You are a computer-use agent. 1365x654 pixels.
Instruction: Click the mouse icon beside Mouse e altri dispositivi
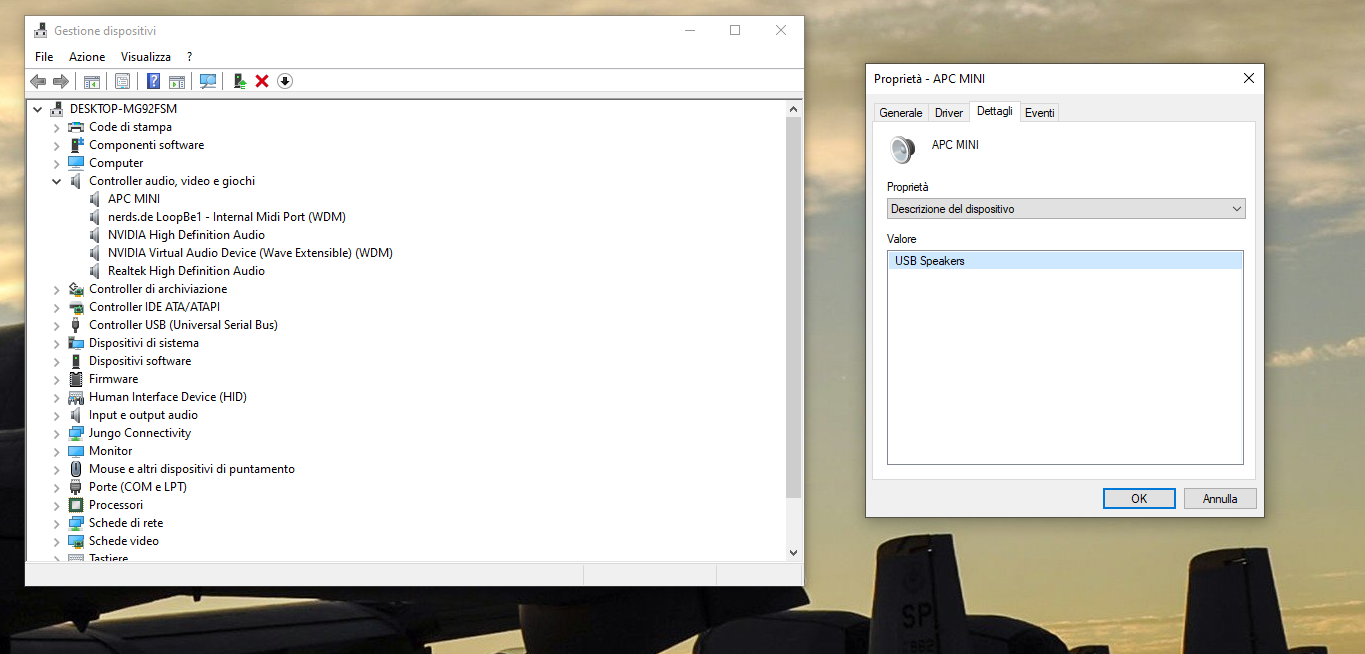pos(76,469)
